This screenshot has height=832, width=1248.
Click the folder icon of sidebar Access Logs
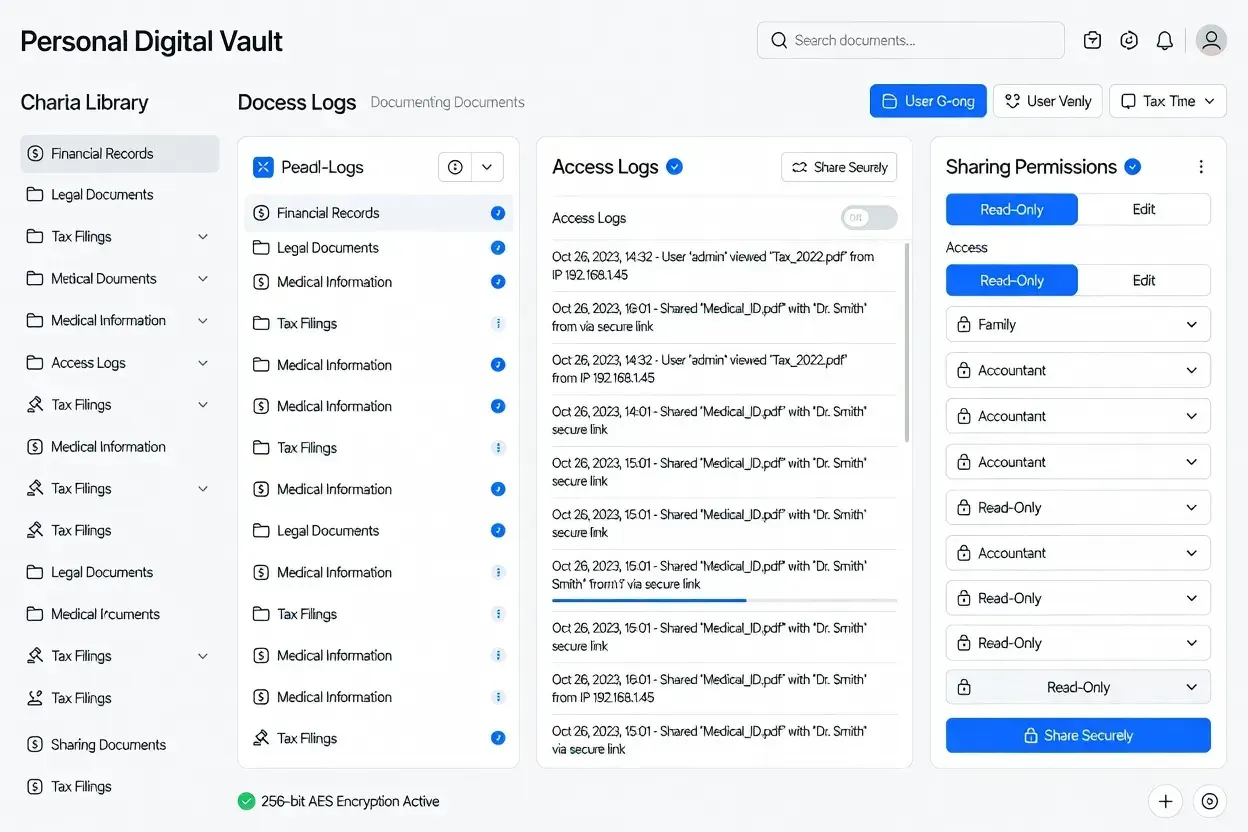[x=35, y=363]
